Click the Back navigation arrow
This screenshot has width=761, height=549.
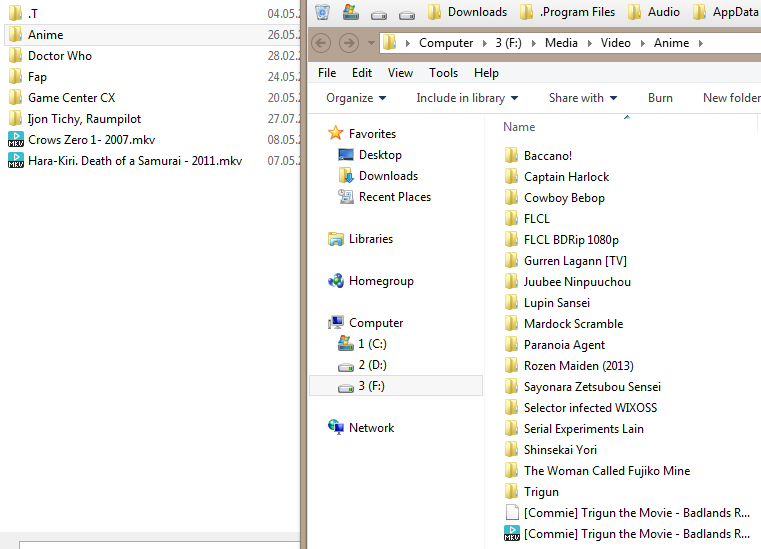[x=321, y=43]
